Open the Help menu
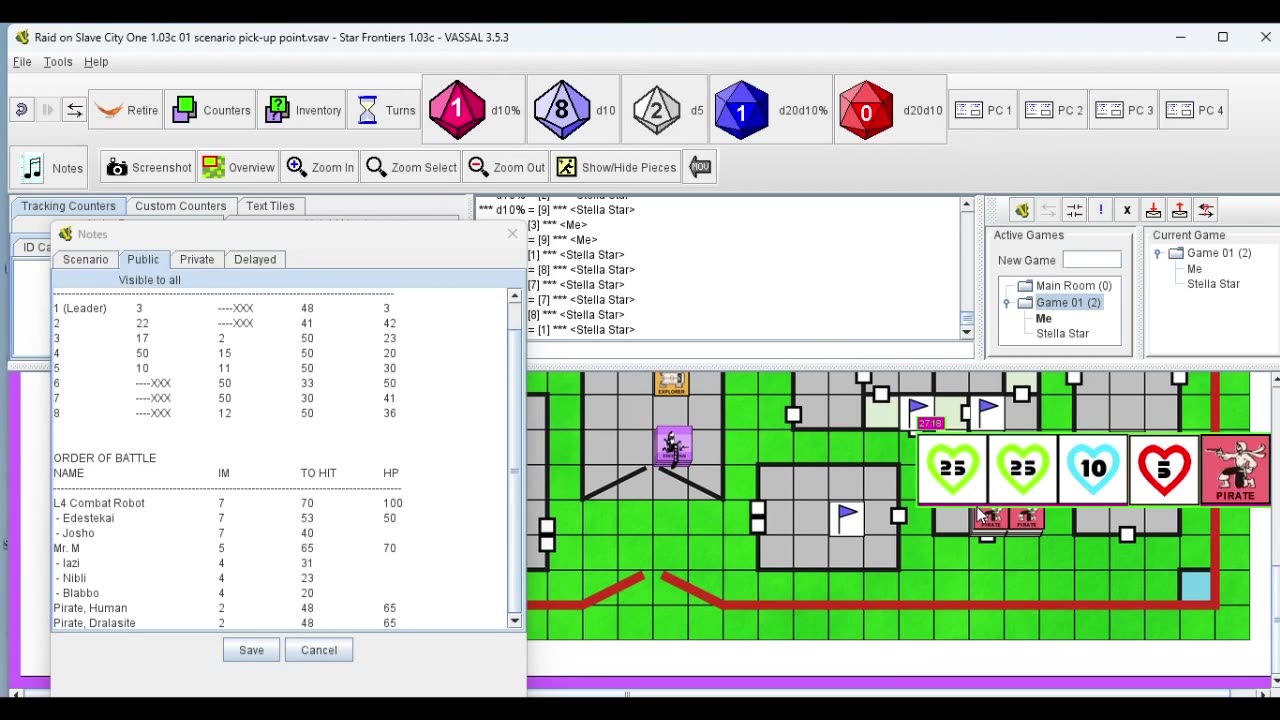Viewport: 1280px width, 720px height. (96, 62)
